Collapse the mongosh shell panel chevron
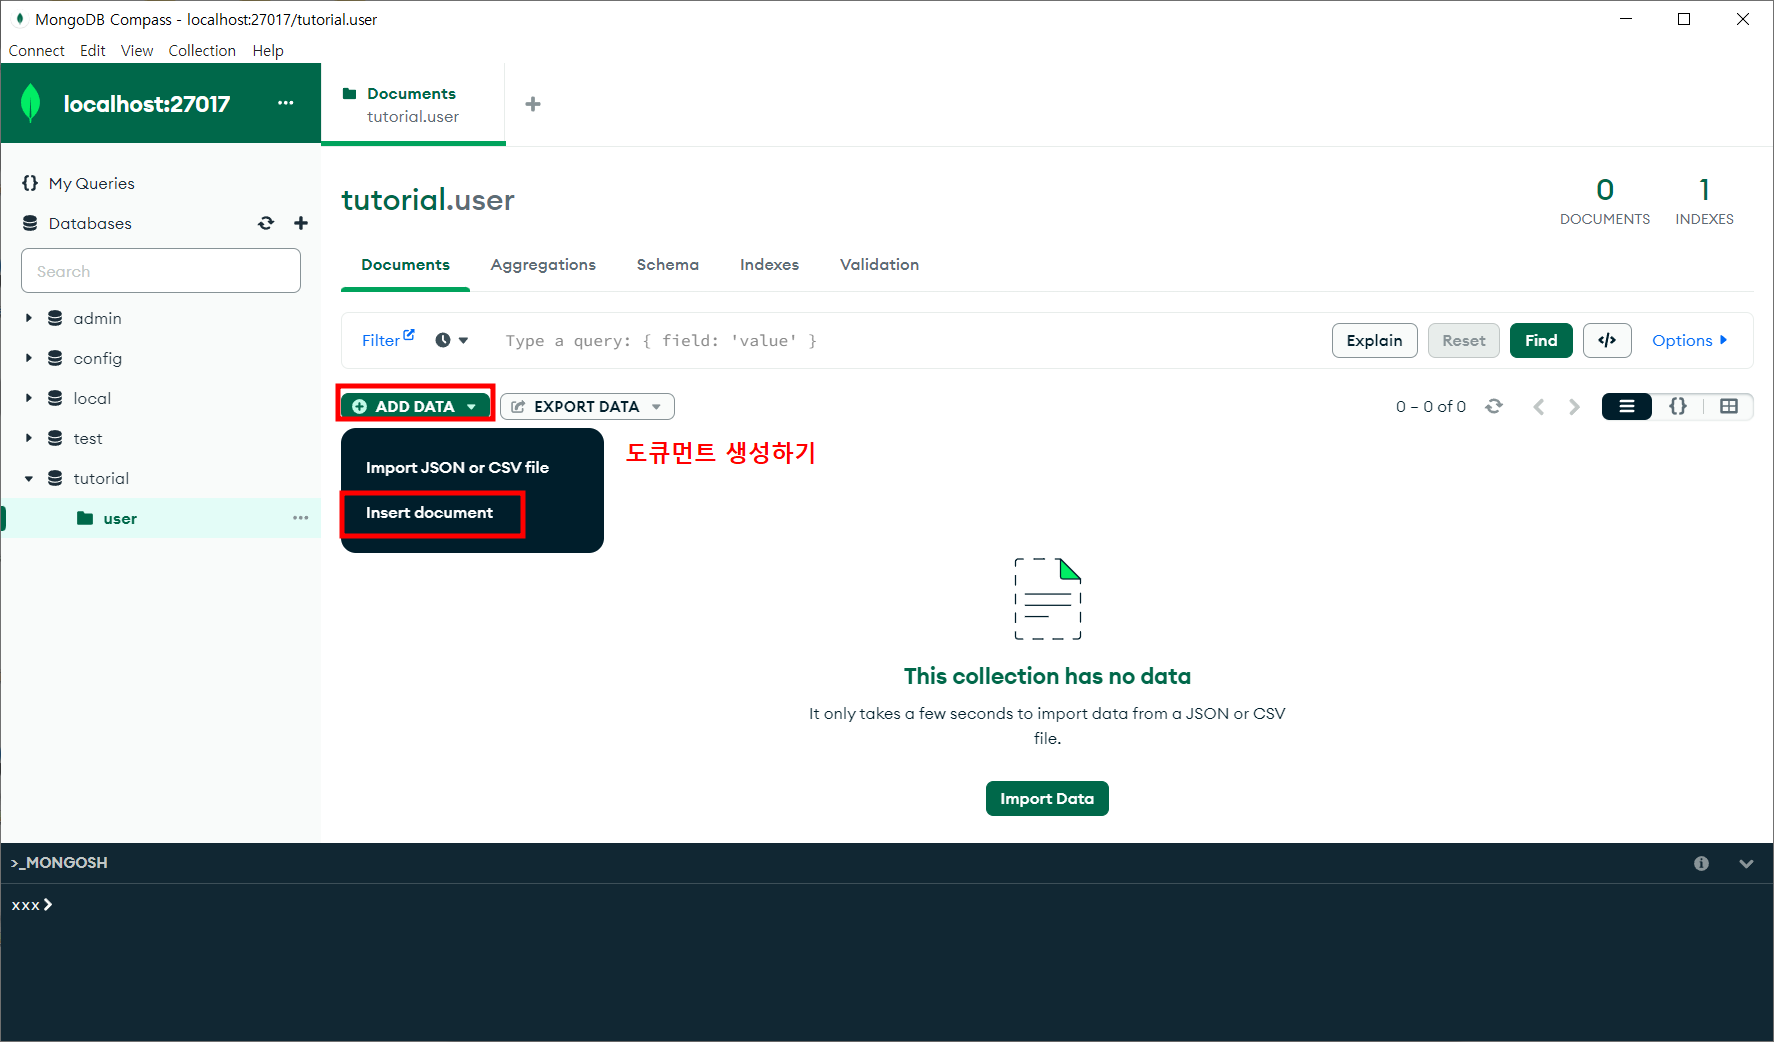 1746,863
